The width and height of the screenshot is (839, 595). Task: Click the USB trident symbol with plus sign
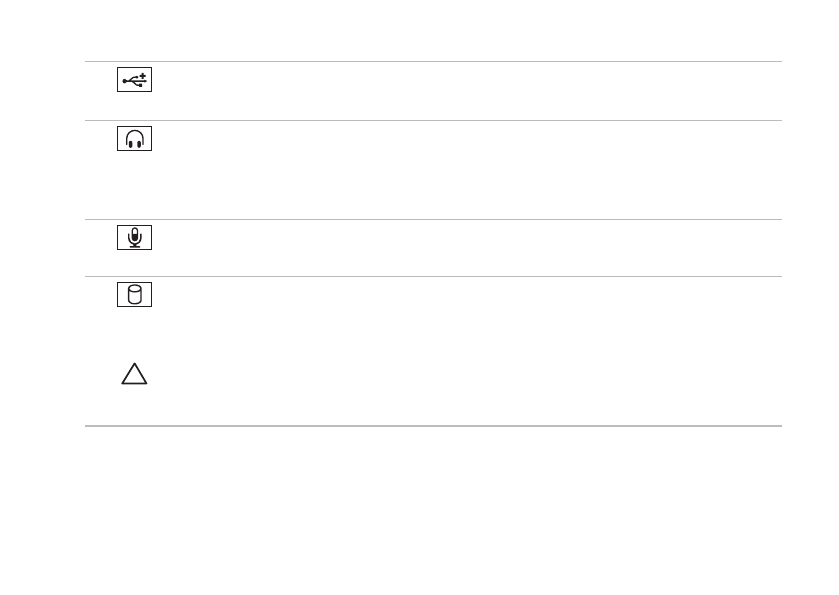tap(134, 80)
